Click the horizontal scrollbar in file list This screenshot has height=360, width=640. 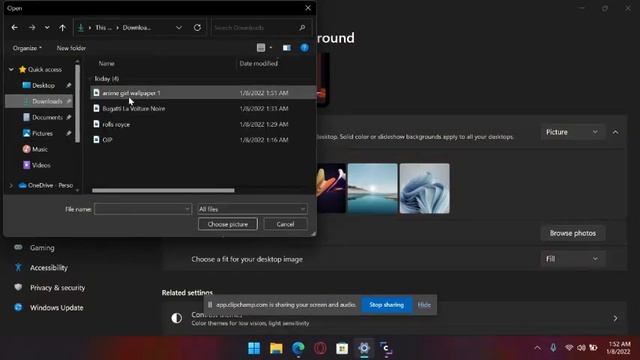[x=163, y=190]
